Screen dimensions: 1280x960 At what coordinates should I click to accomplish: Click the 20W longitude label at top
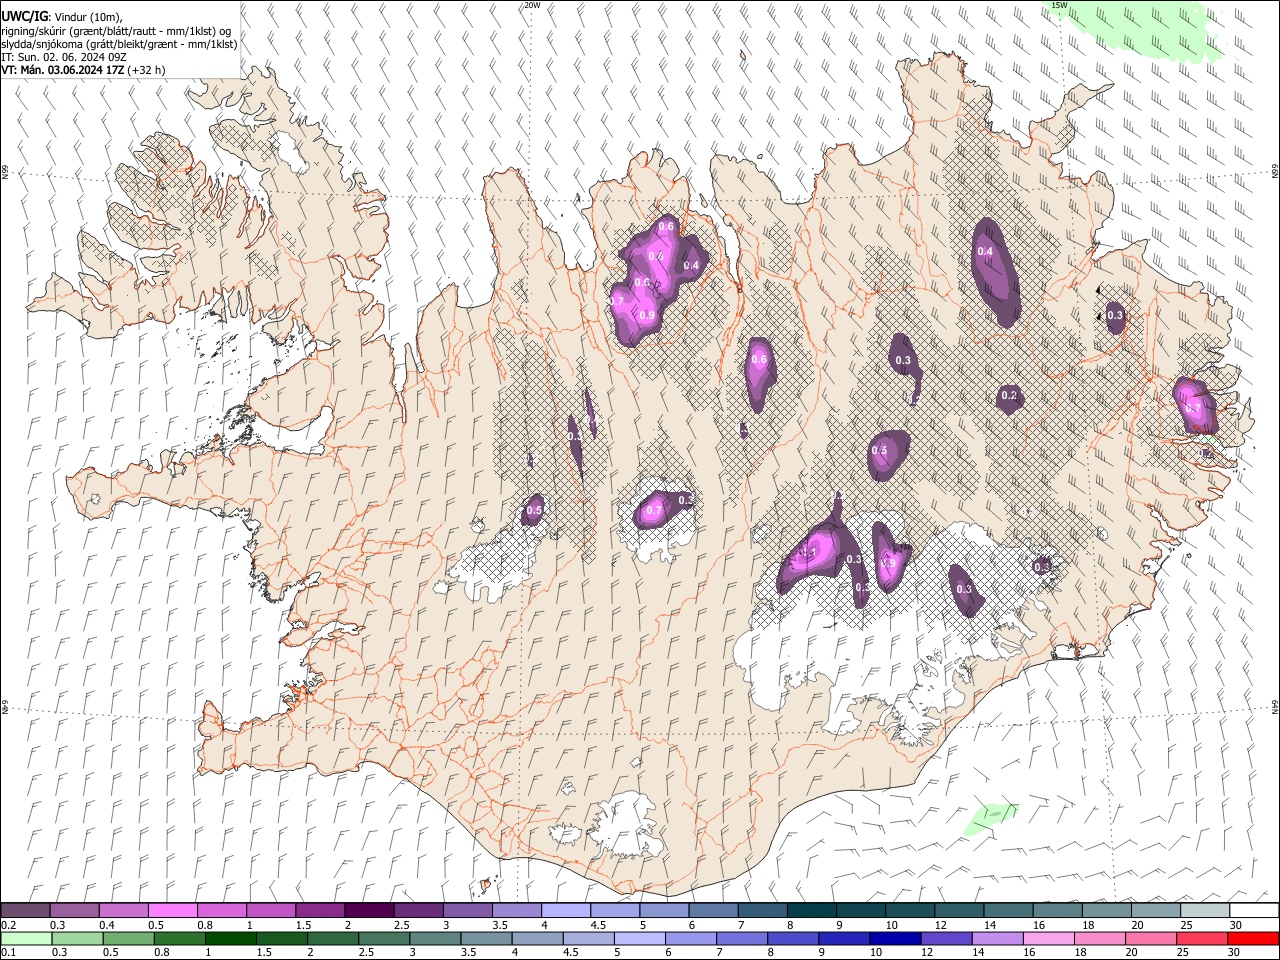pos(532,5)
